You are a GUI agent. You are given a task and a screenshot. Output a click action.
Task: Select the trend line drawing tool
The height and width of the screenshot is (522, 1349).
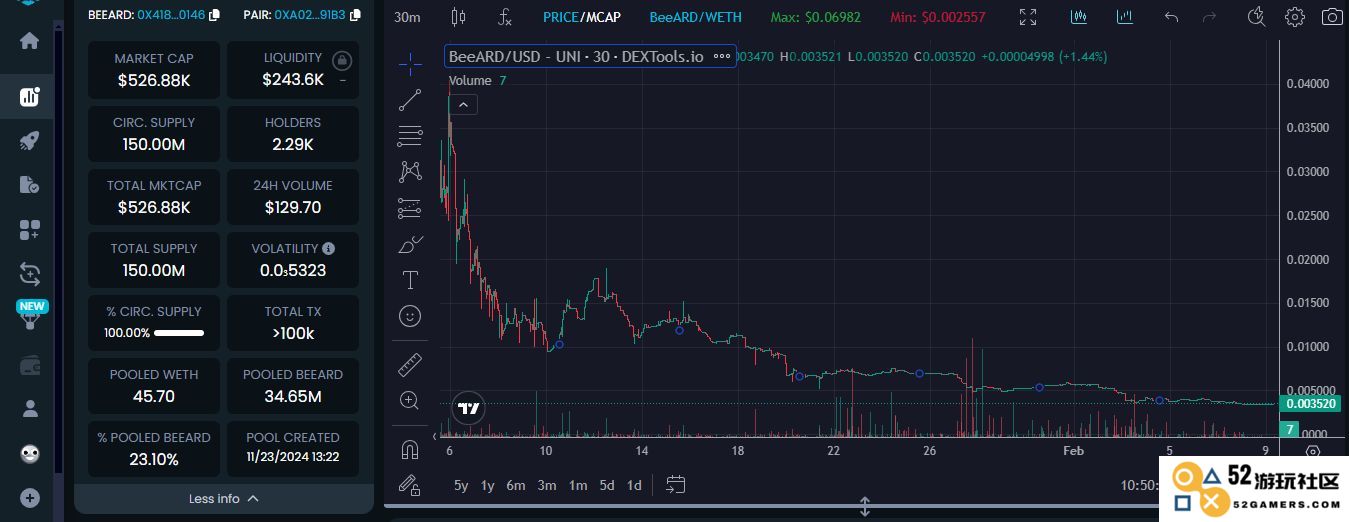[x=410, y=100]
